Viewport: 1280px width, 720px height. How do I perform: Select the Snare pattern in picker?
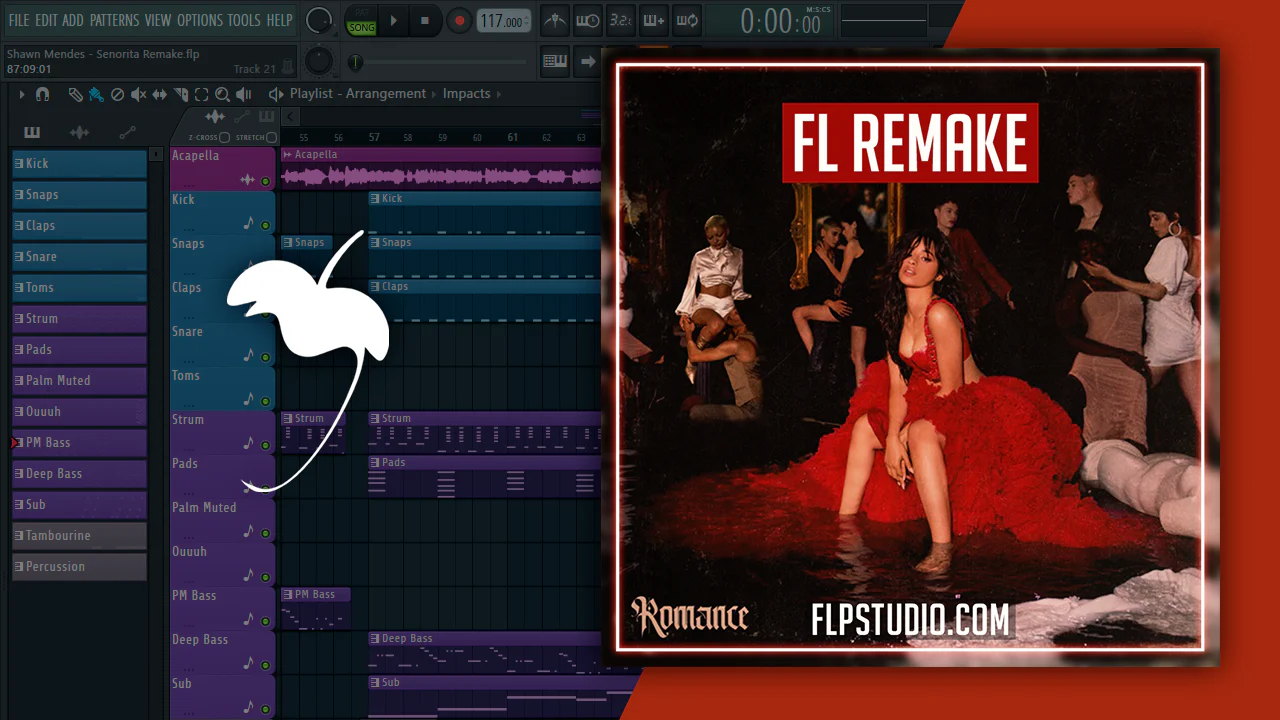click(79, 257)
